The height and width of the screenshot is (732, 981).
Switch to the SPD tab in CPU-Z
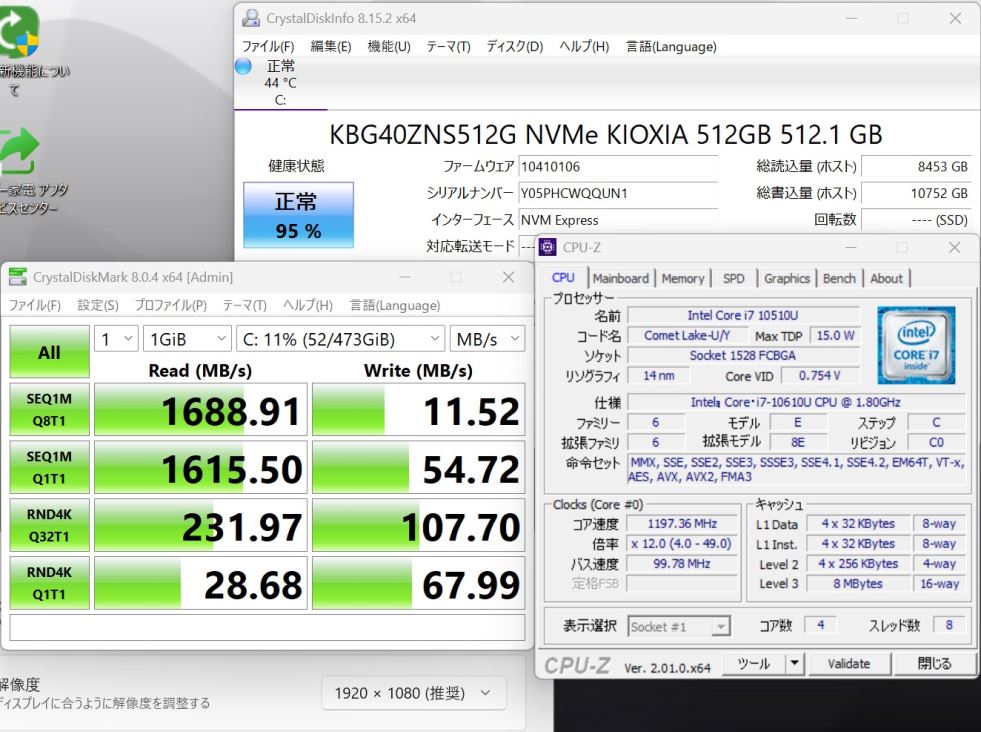733,278
